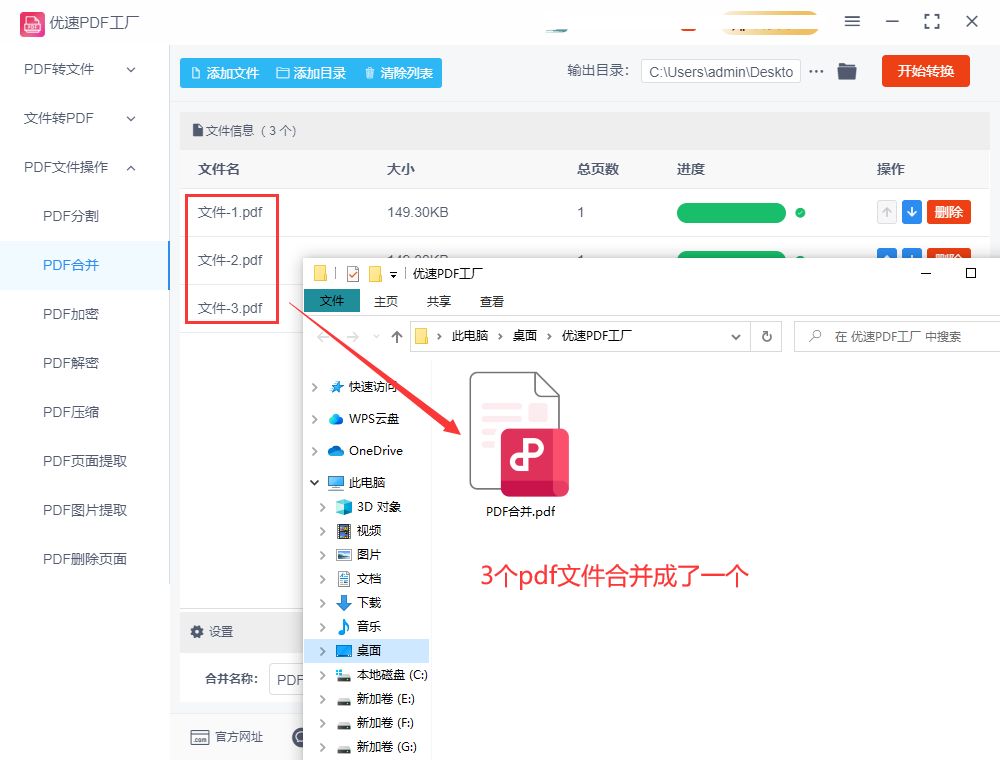The height and width of the screenshot is (760, 1000).
Task: Open Explorer recent locations dropdown
Action: point(376,337)
